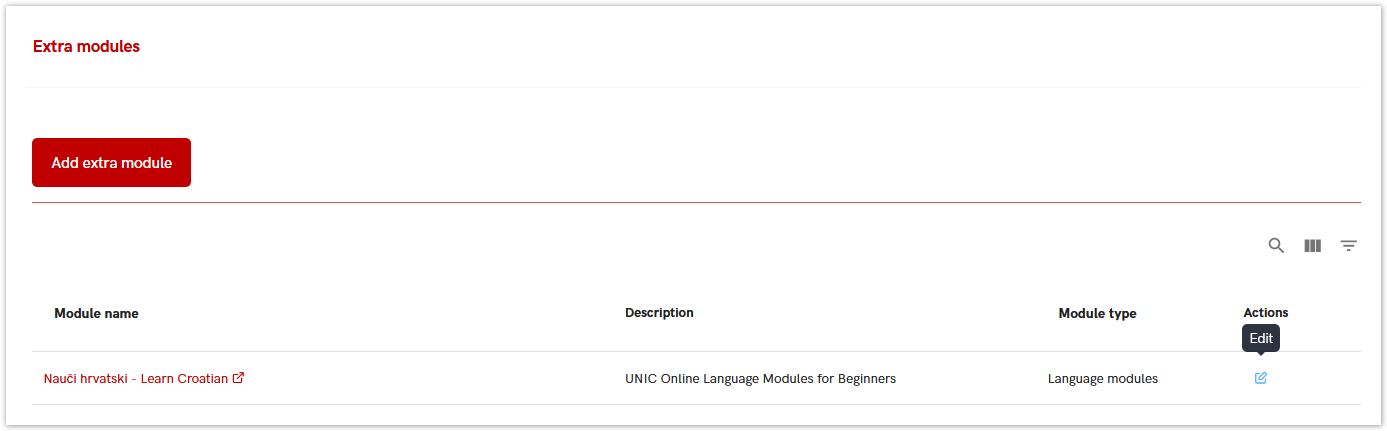
Task: Click the Extra modules section heading
Action: point(86,47)
